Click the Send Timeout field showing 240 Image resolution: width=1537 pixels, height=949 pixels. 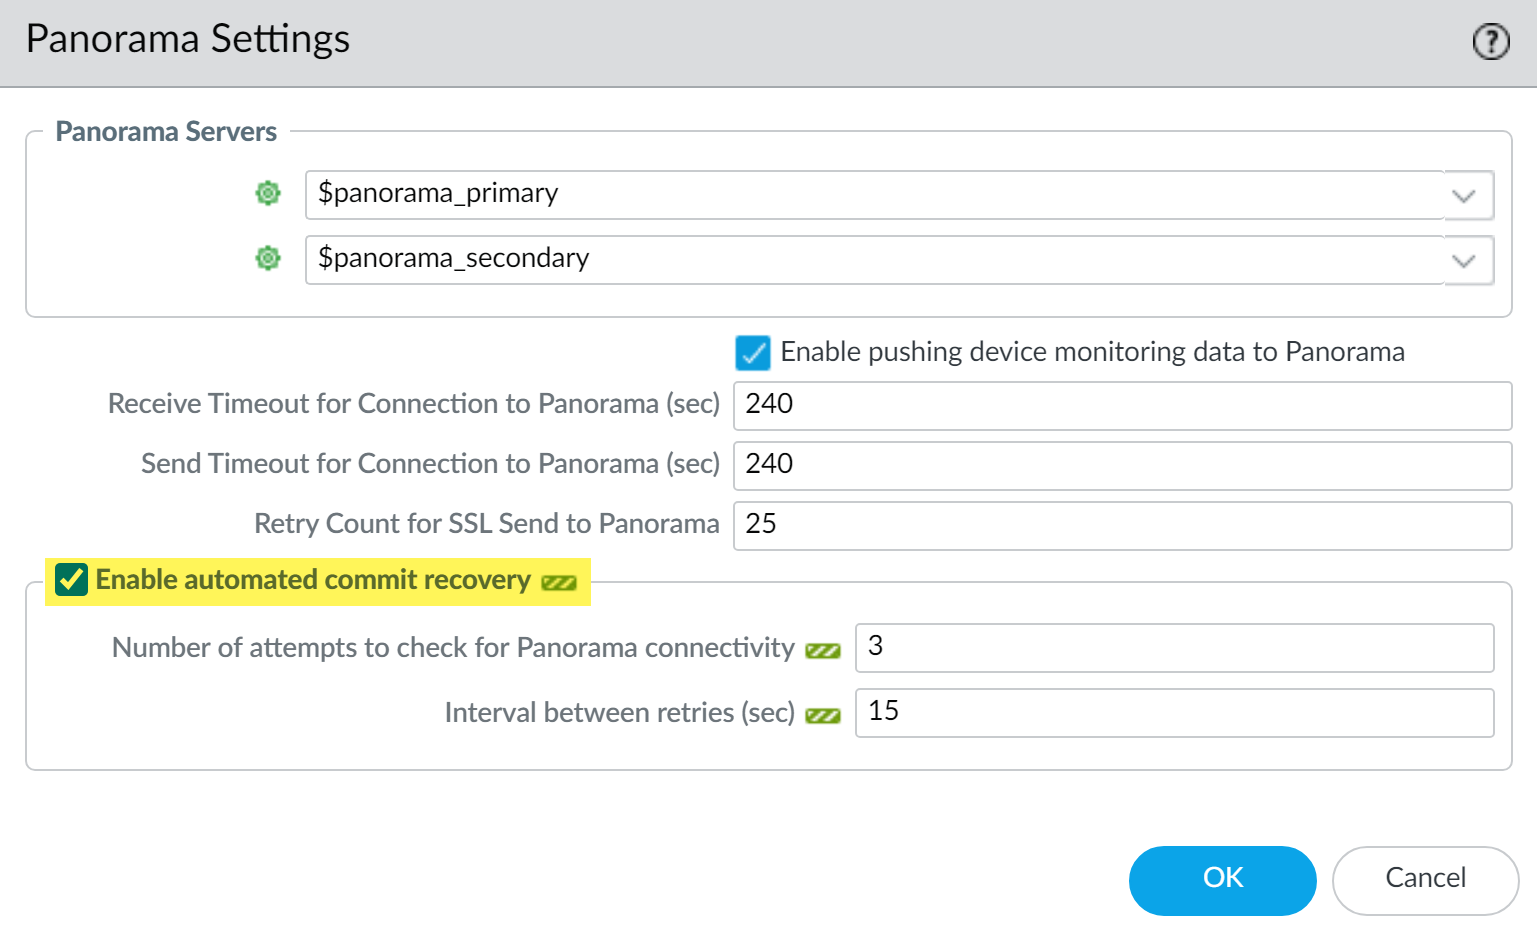click(x=1121, y=465)
